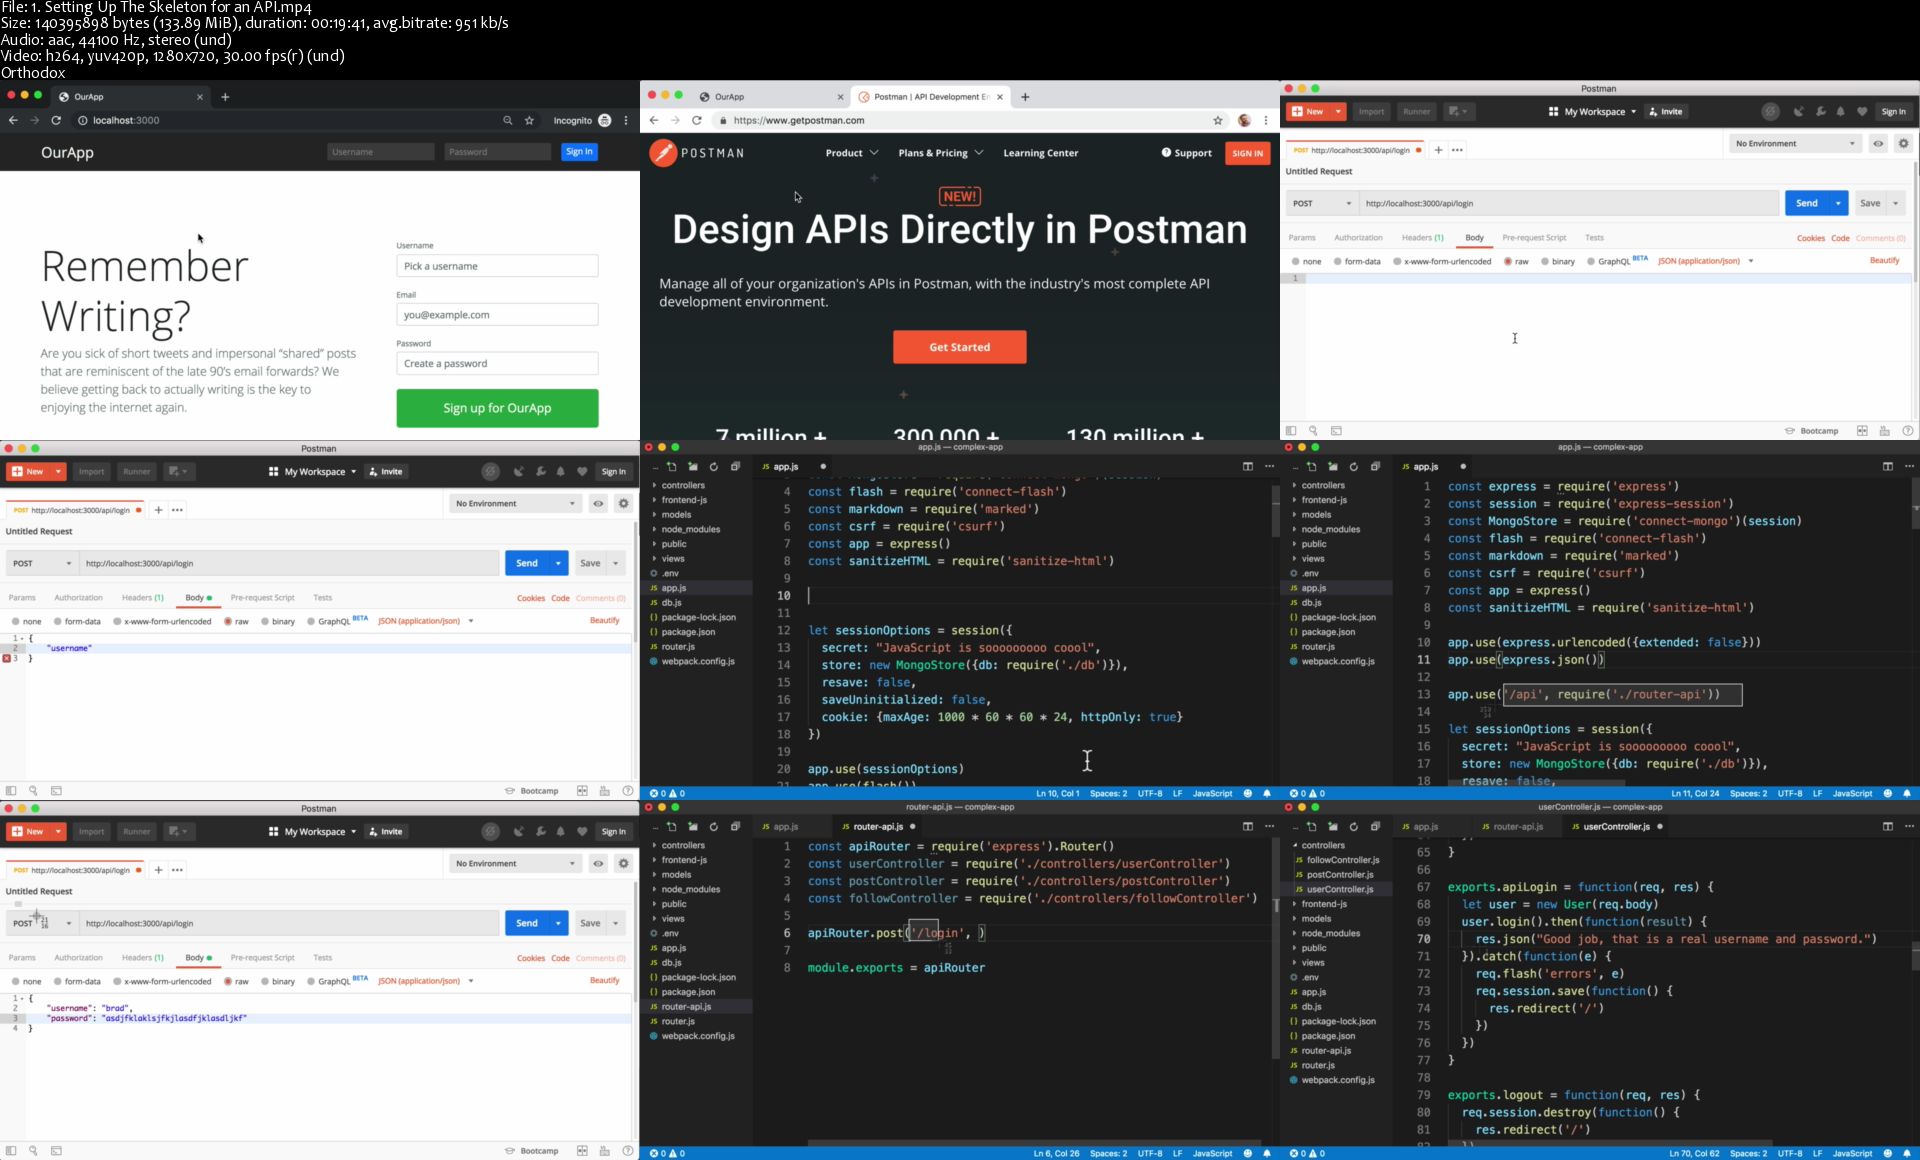
Task: Bookmark the getpostman.com page with star icon
Action: 1217,120
